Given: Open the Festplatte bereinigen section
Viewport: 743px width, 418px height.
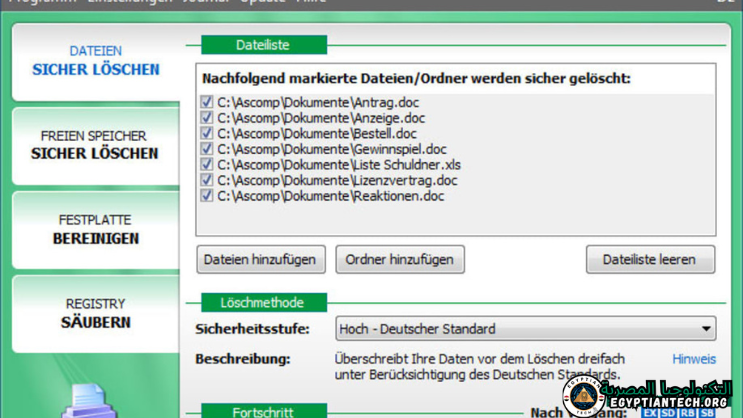Looking at the screenshot, I should (94, 229).
